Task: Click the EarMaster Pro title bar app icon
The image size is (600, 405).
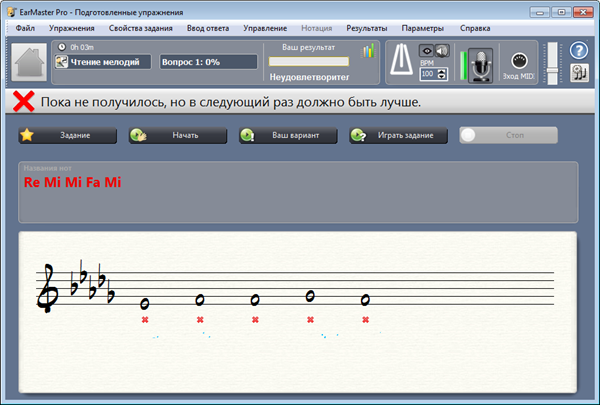Action: [12, 12]
